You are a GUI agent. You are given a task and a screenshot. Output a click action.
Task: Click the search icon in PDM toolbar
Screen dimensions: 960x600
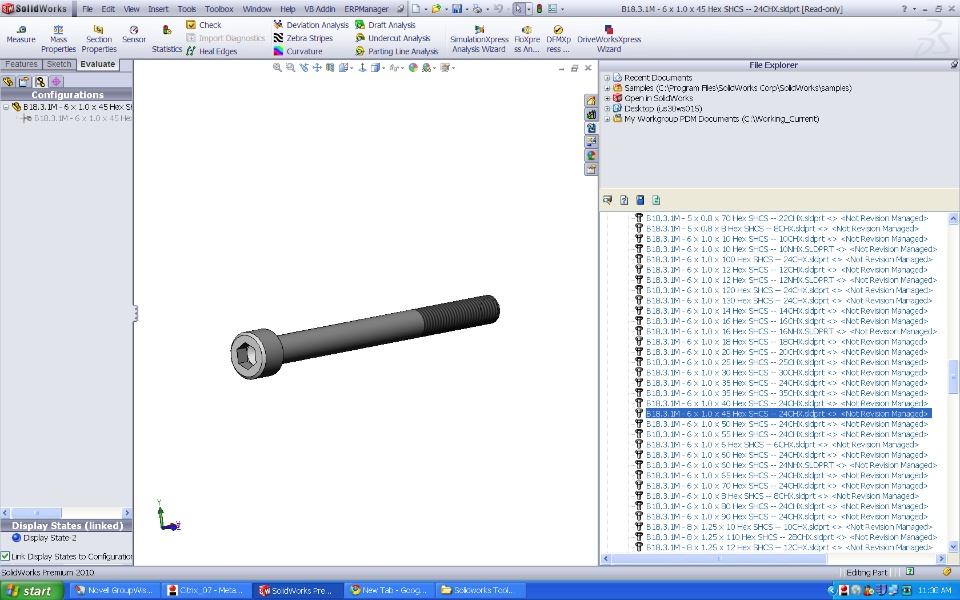coord(607,200)
